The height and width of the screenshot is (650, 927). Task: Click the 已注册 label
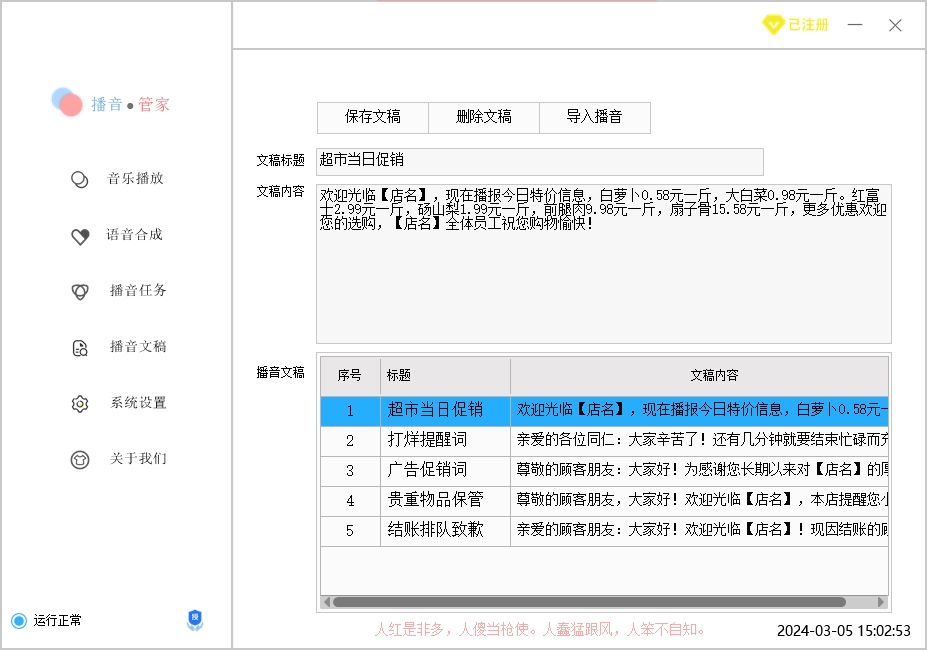[x=808, y=25]
